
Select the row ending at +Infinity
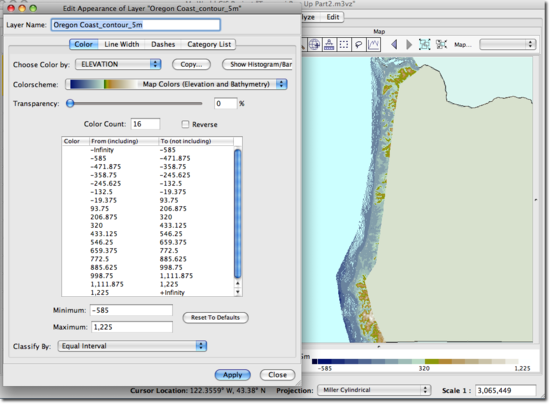pos(148,292)
